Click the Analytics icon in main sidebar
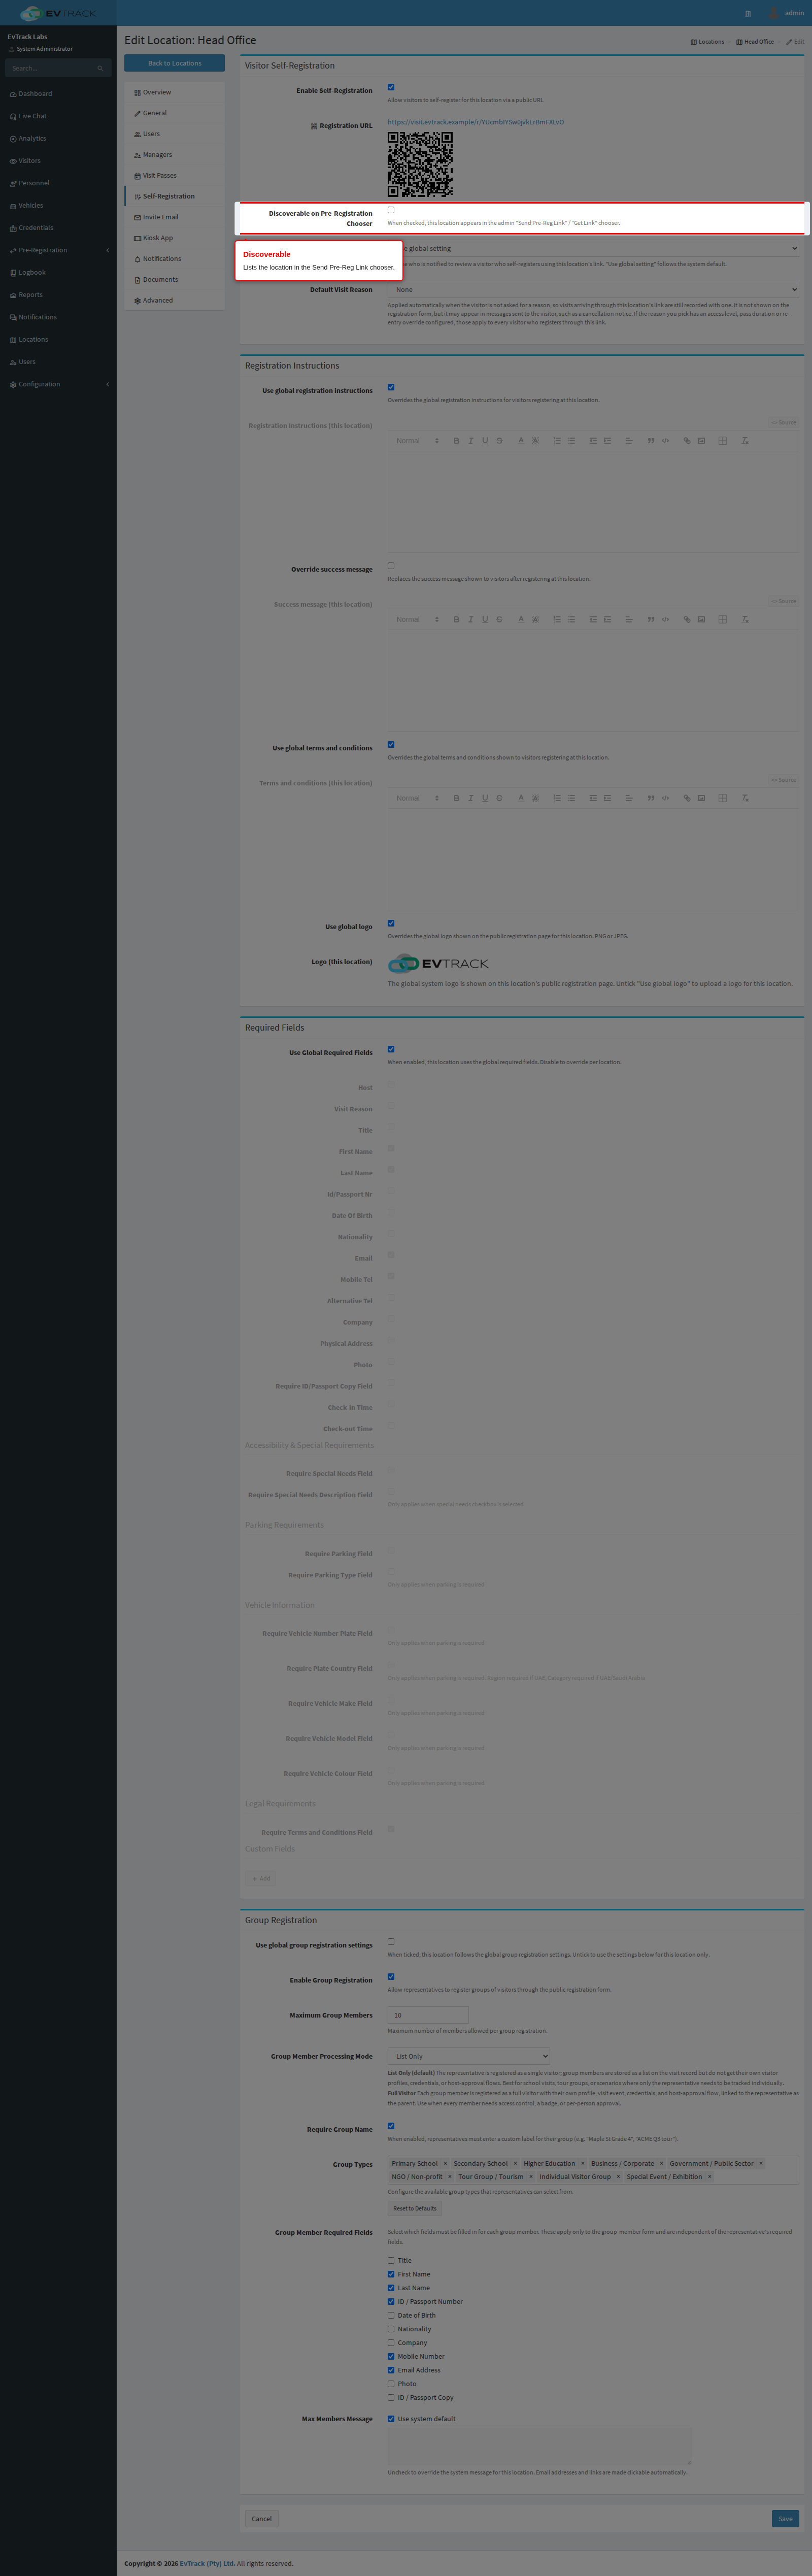812x2576 pixels. 13,139
